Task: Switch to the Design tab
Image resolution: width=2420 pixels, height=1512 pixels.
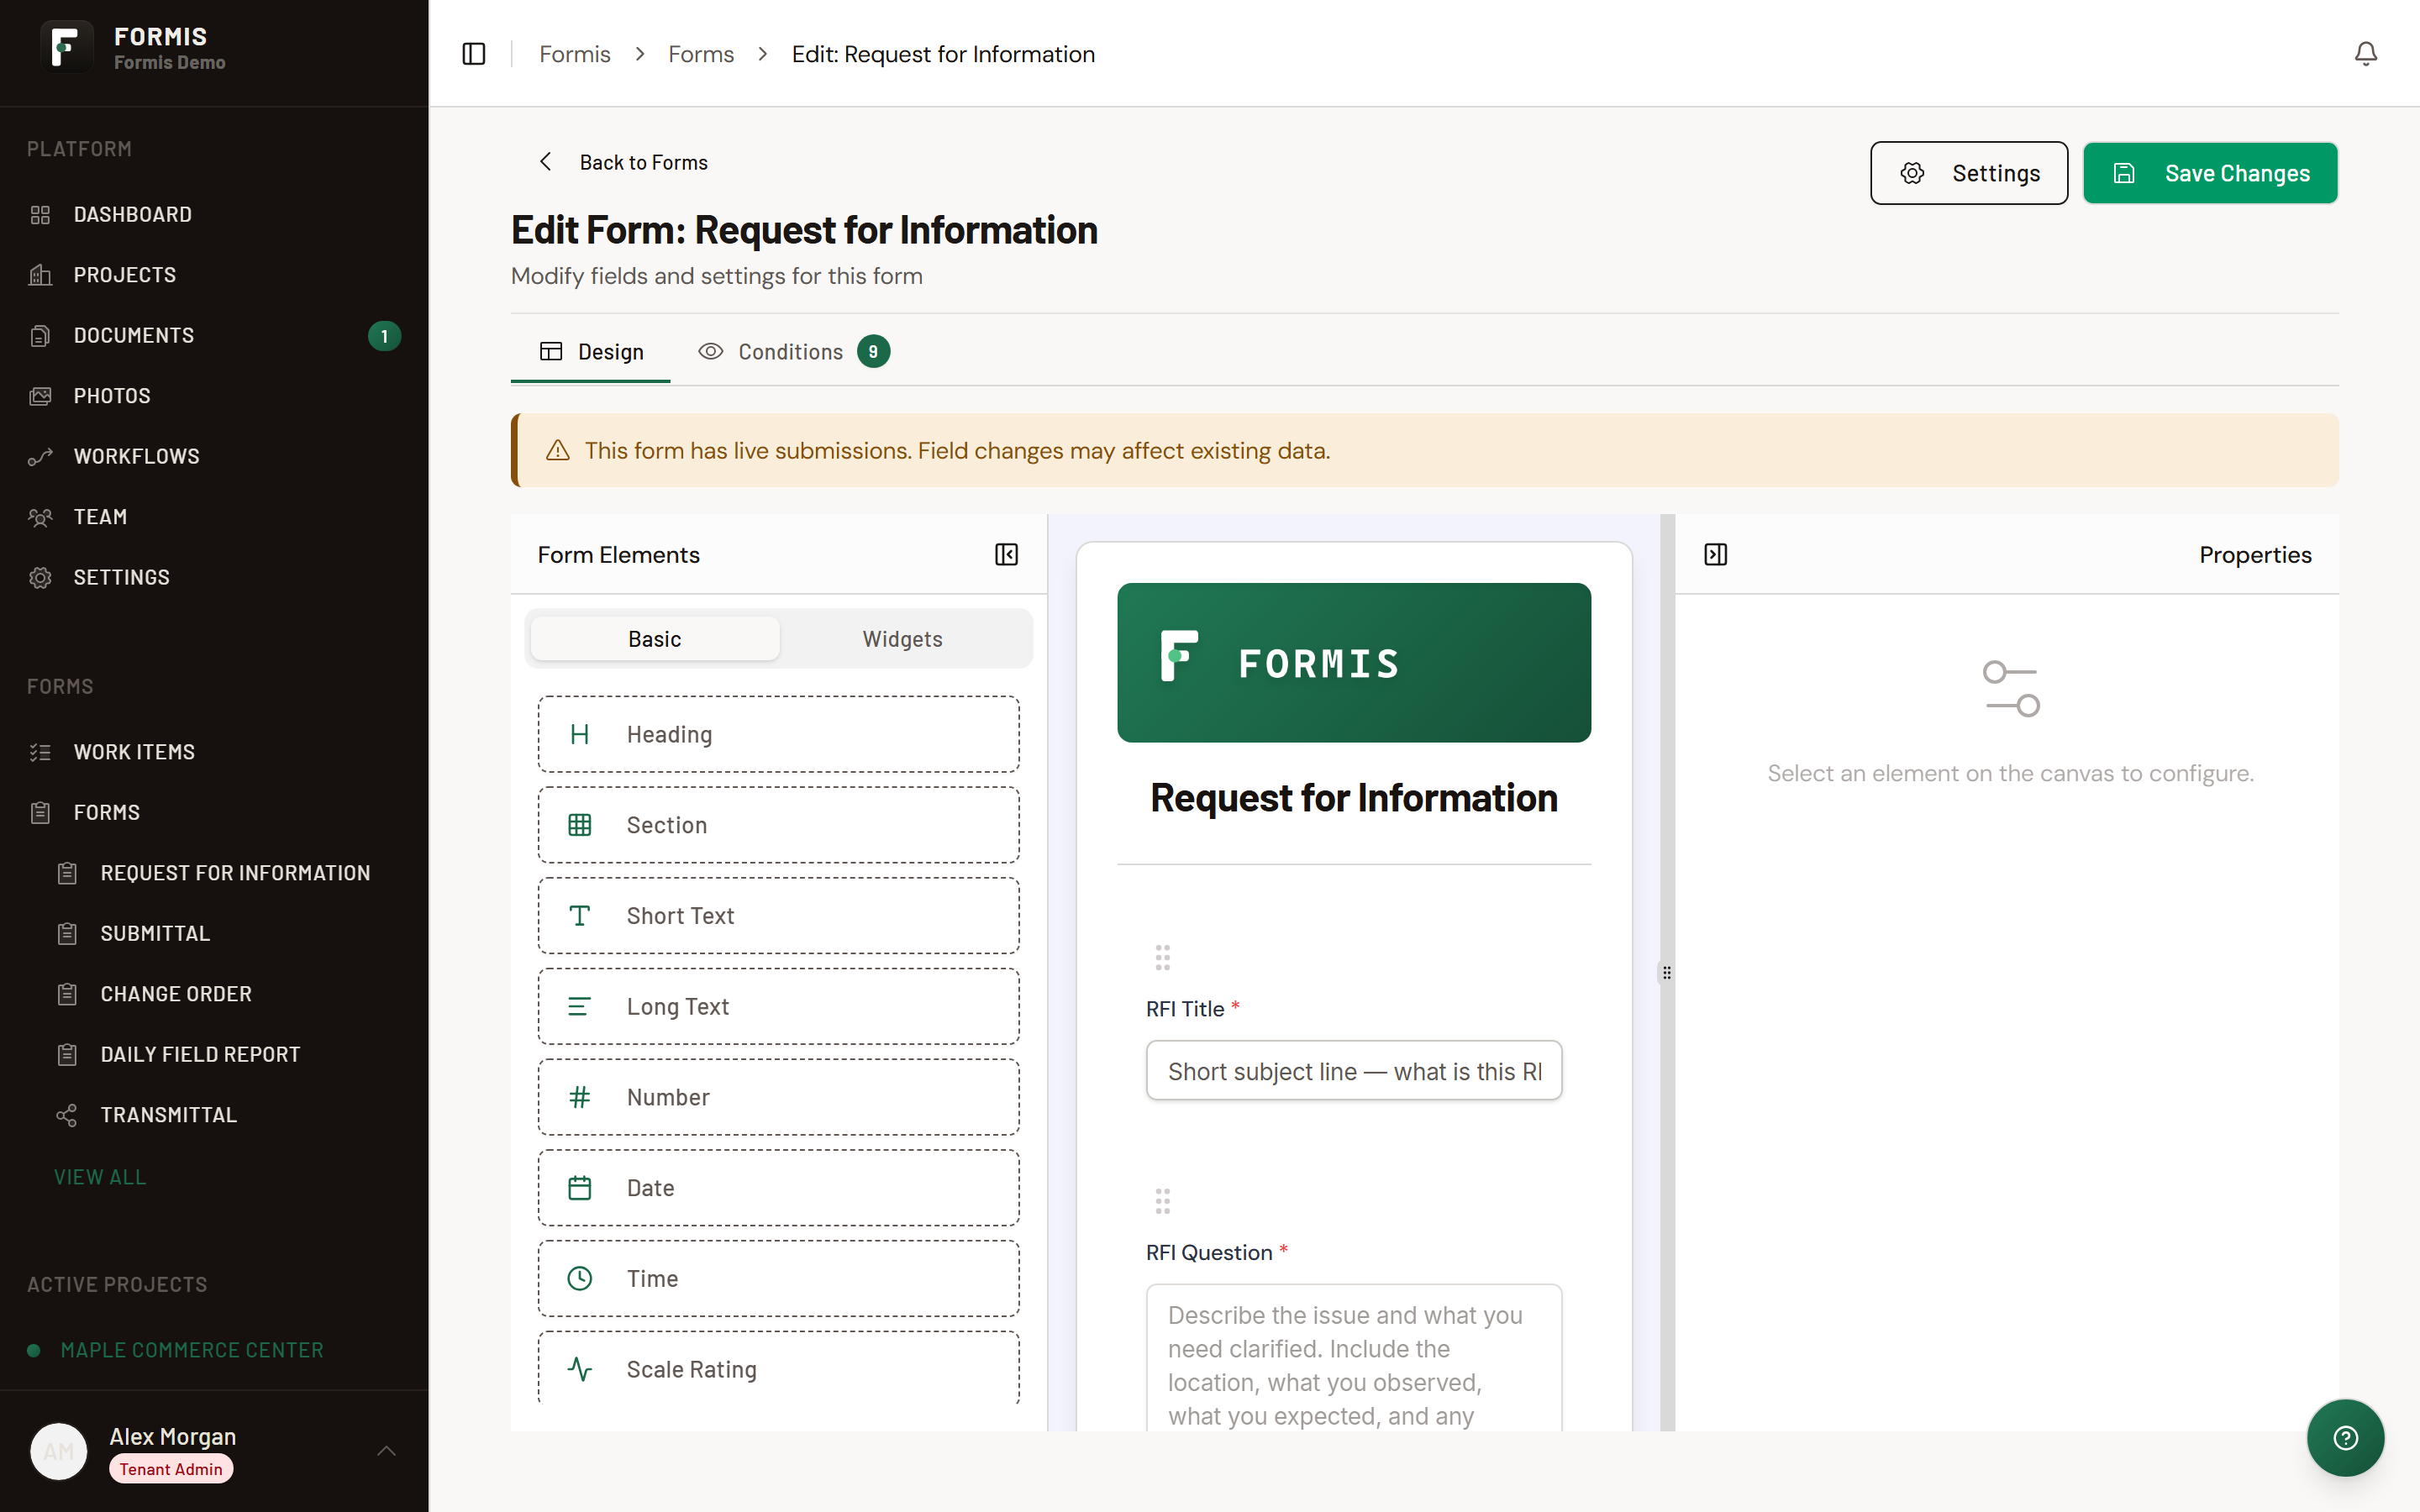Action: click(591, 352)
